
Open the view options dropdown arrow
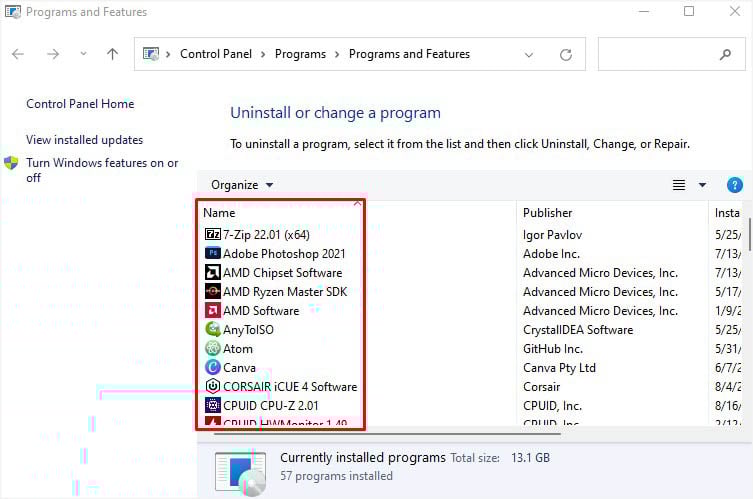[x=702, y=185]
